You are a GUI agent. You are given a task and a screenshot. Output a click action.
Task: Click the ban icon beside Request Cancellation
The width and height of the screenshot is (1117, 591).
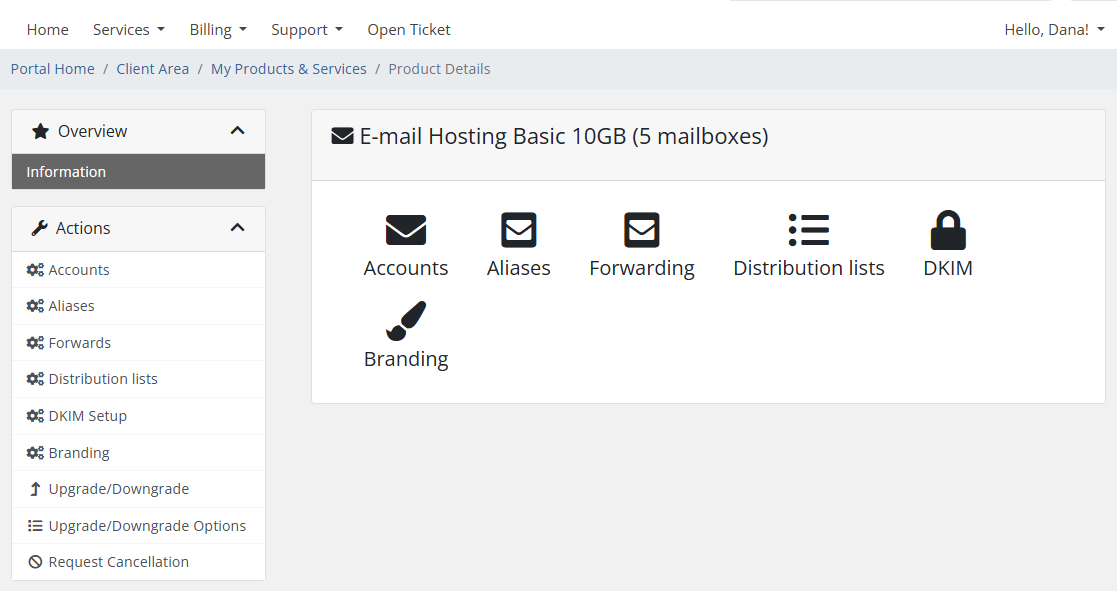pyautogui.click(x=35, y=562)
